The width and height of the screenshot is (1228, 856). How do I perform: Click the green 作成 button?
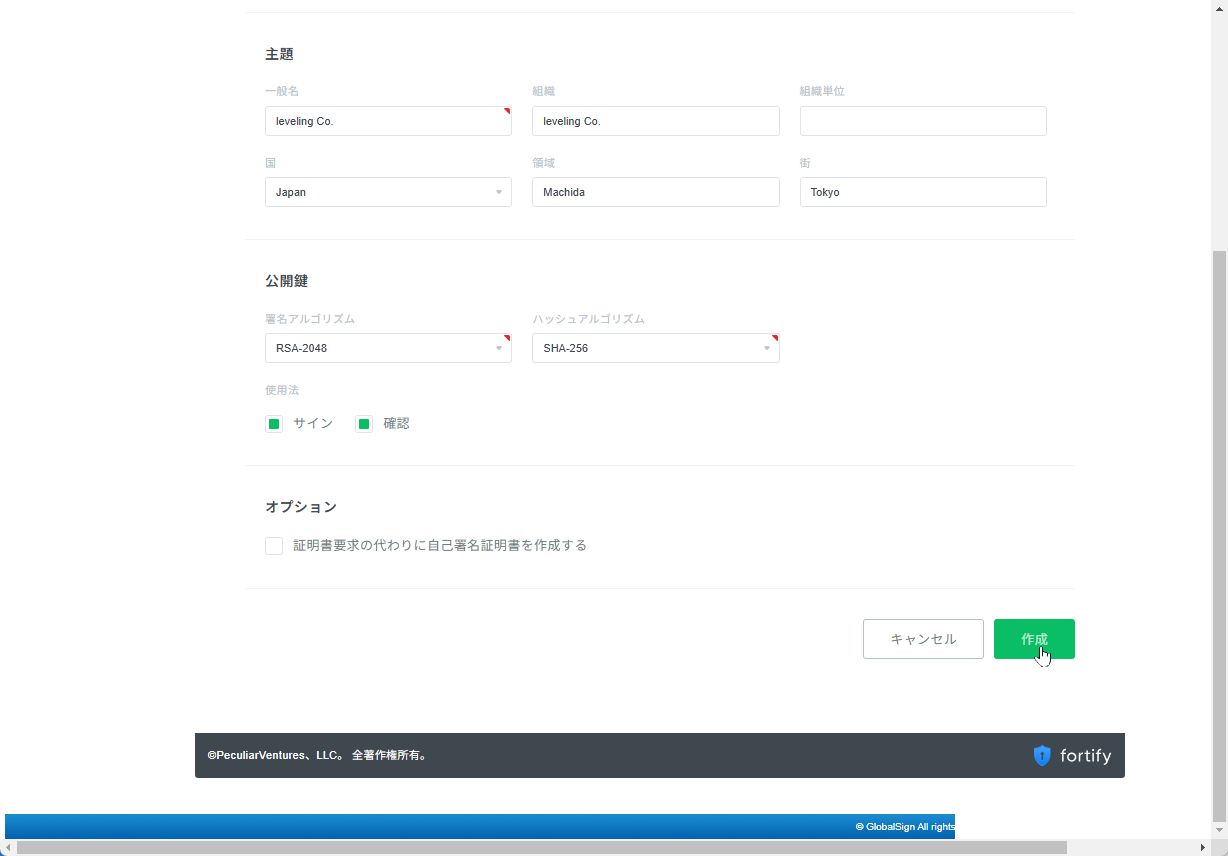[1034, 639]
